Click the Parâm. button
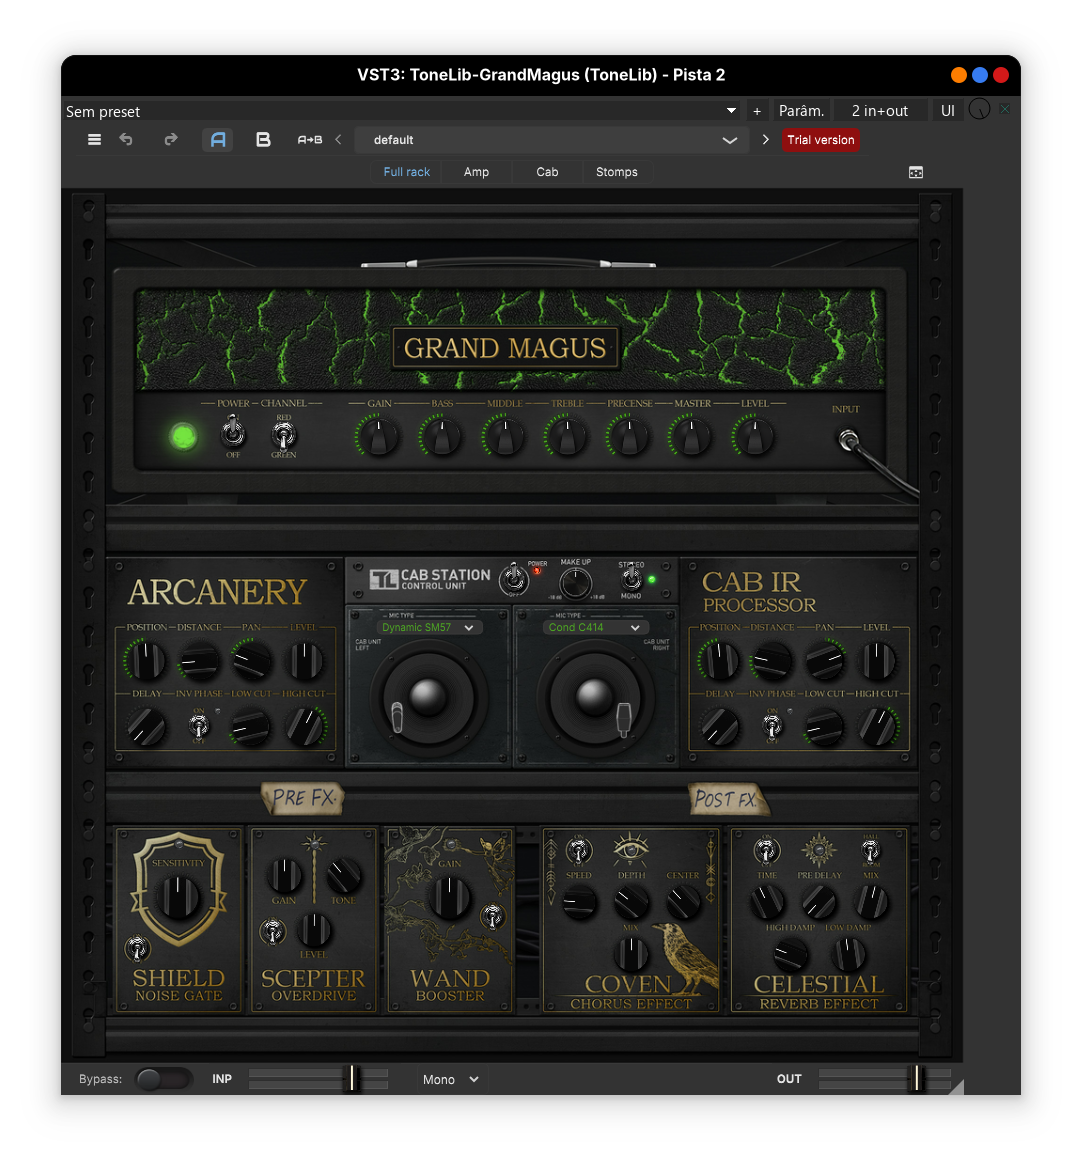Image resolution: width=1082 pixels, height=1162 pixels. (801, 111)
